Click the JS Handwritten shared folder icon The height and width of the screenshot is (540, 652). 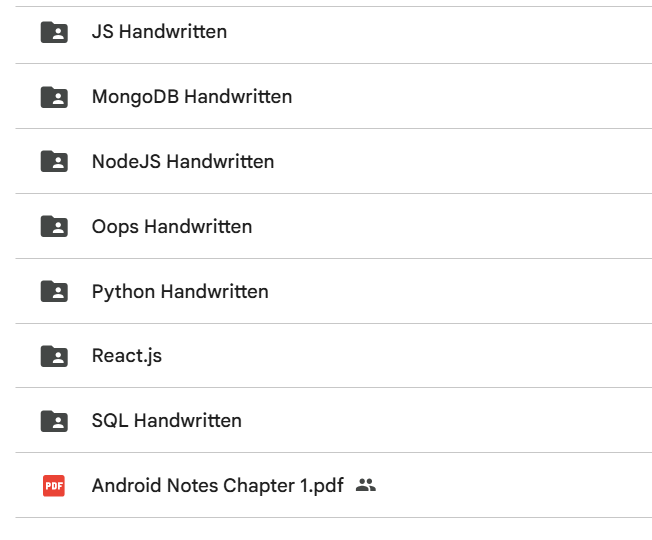pos(54,32)
